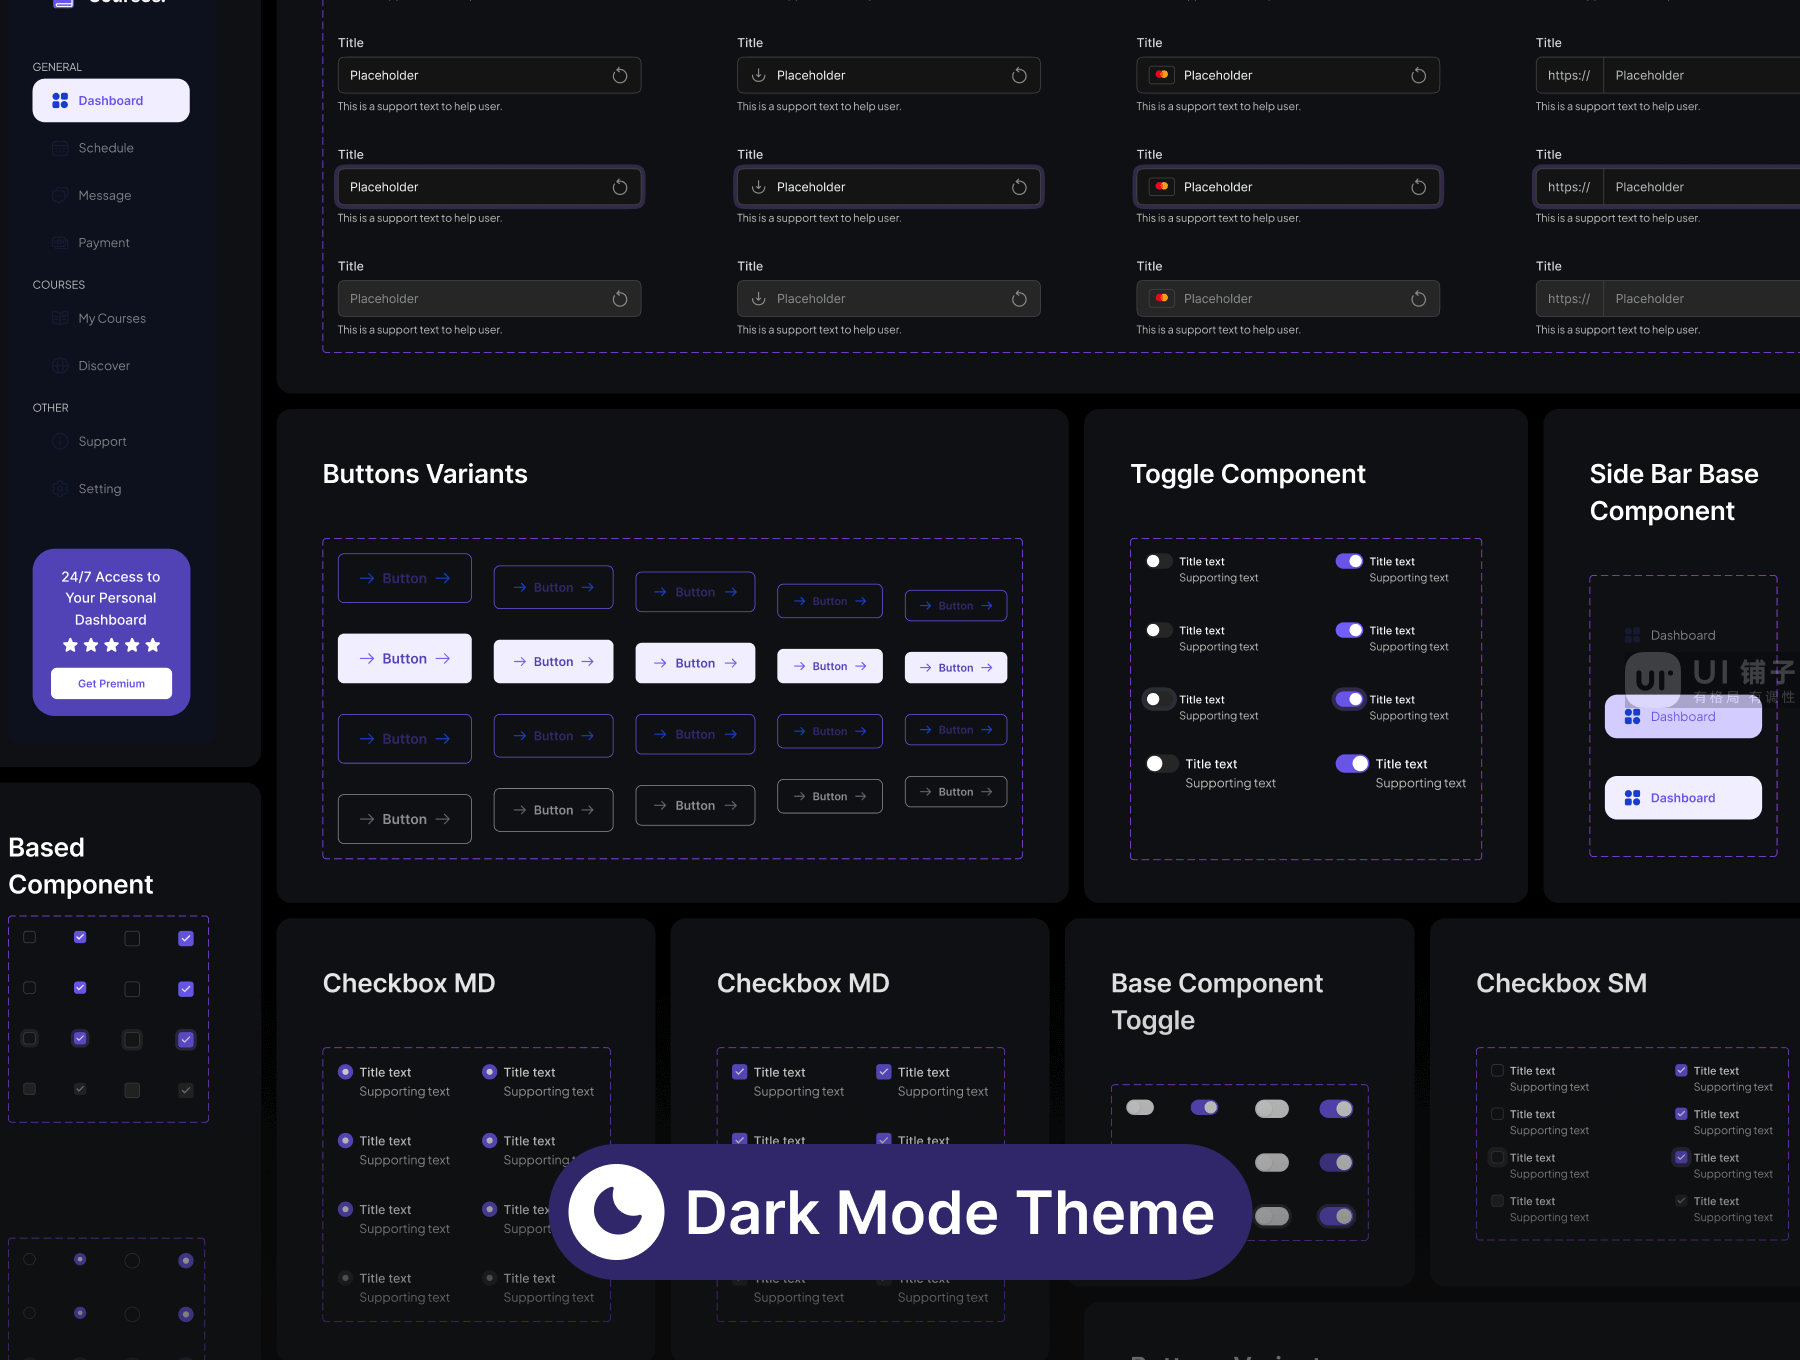Screen dimensions: 1800x1360
Task: Click download icon in focused Placeholder field
Action: (x=759, y=187)
